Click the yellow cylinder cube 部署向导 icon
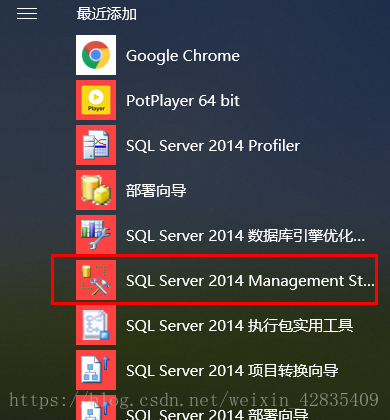The width and height of the screenshot is (390, 420). 96,190
